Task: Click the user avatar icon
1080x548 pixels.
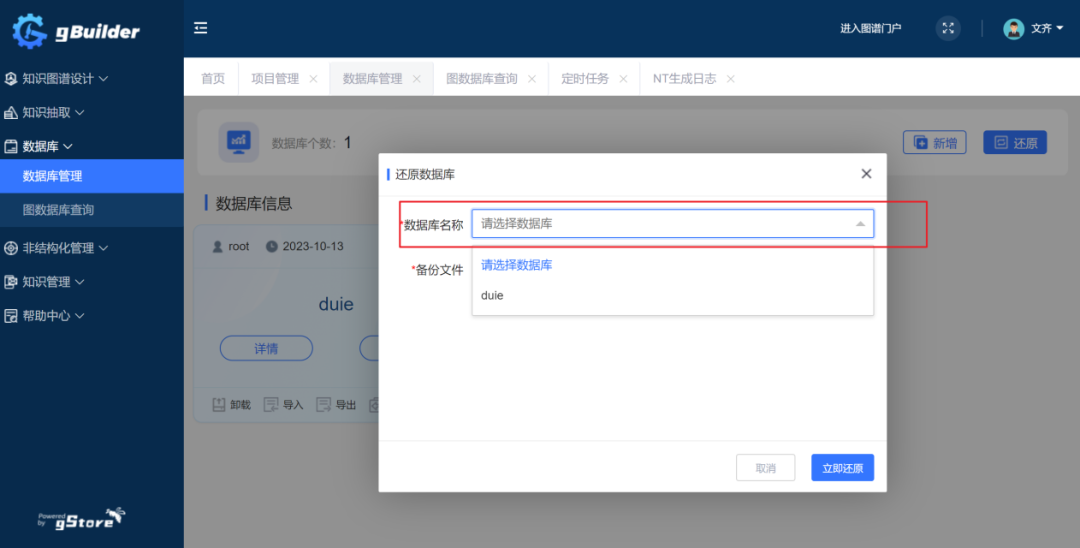Action: pos(1013,28)
